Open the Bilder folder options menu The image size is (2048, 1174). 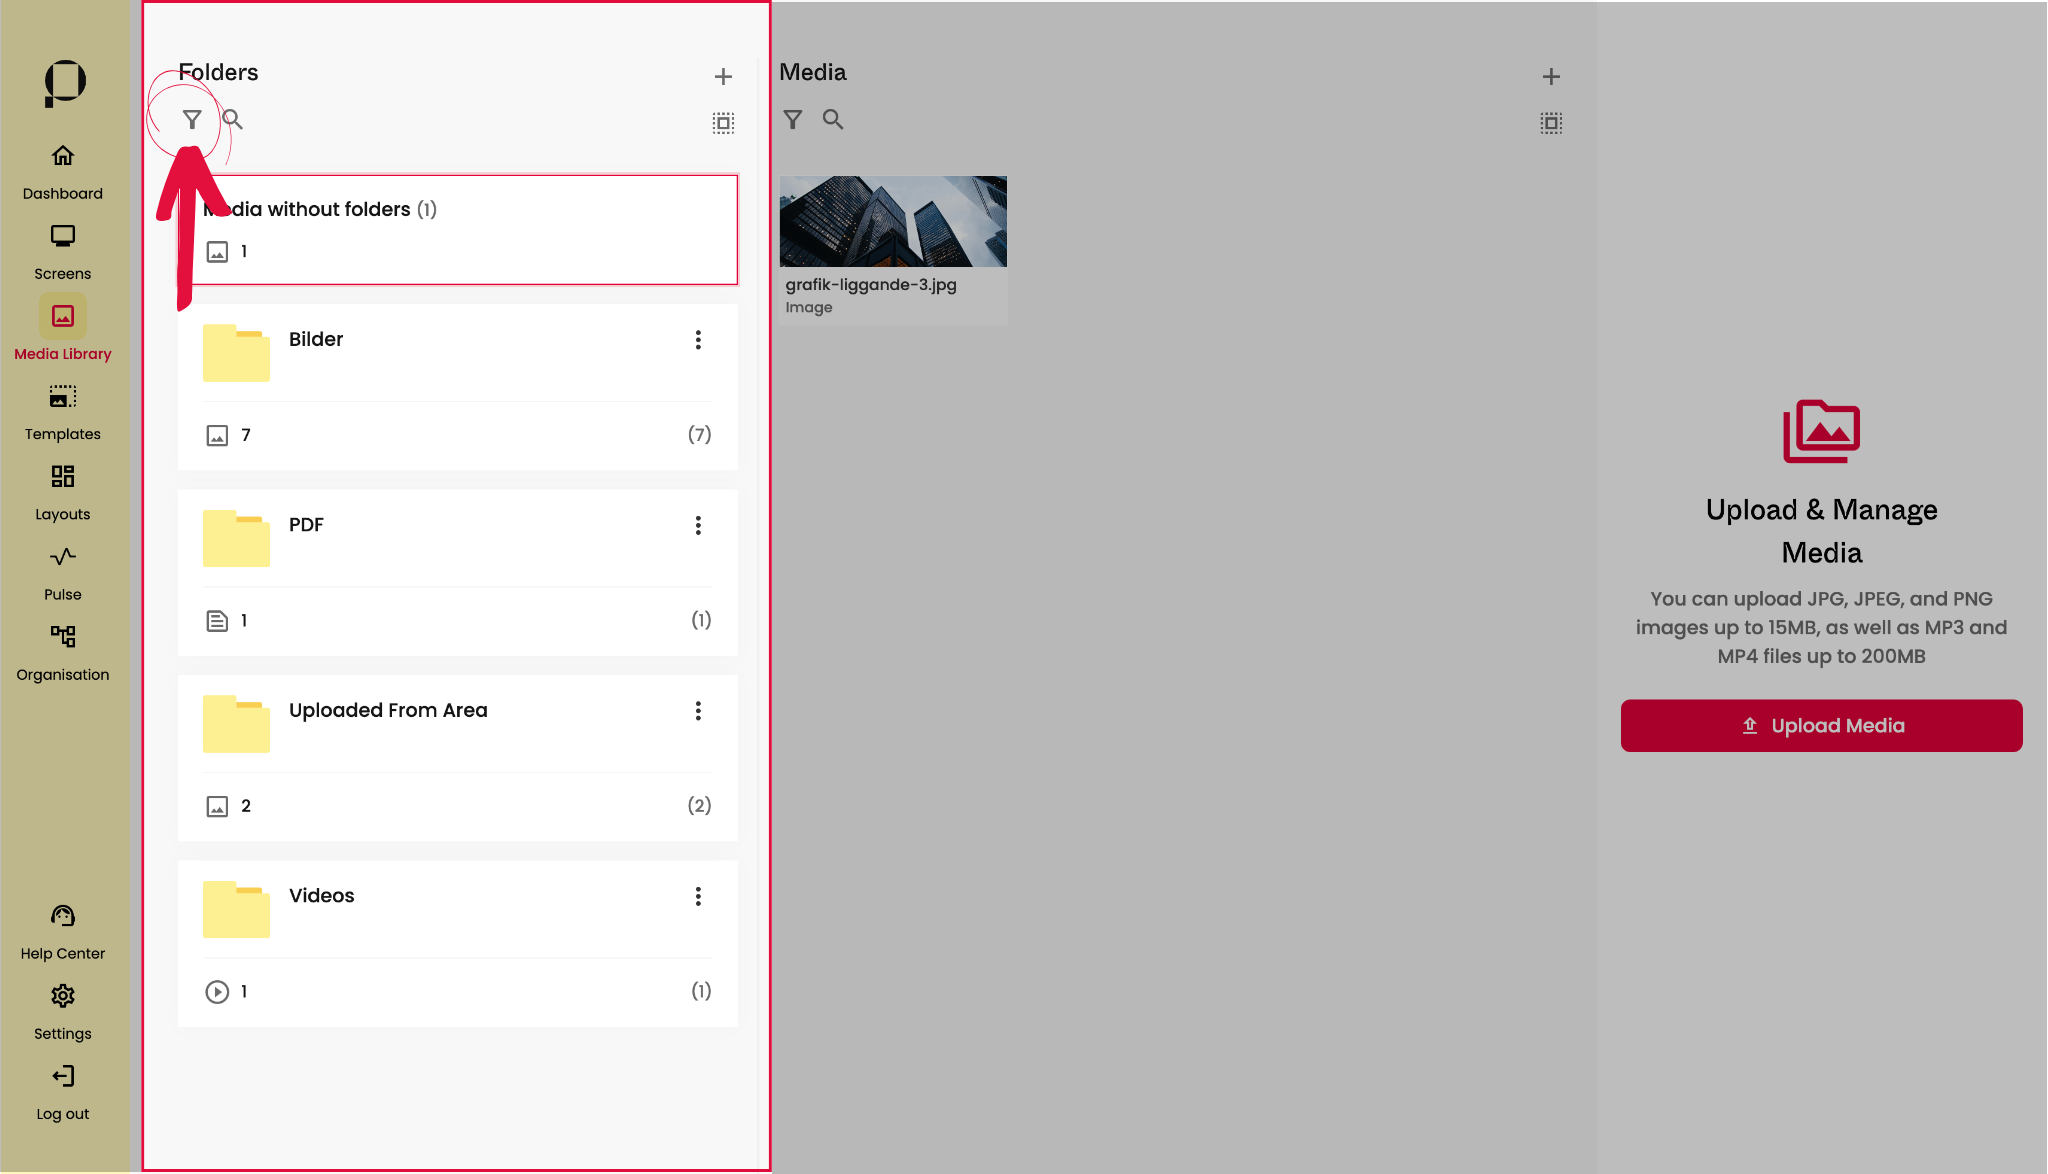tap(698, 340)
